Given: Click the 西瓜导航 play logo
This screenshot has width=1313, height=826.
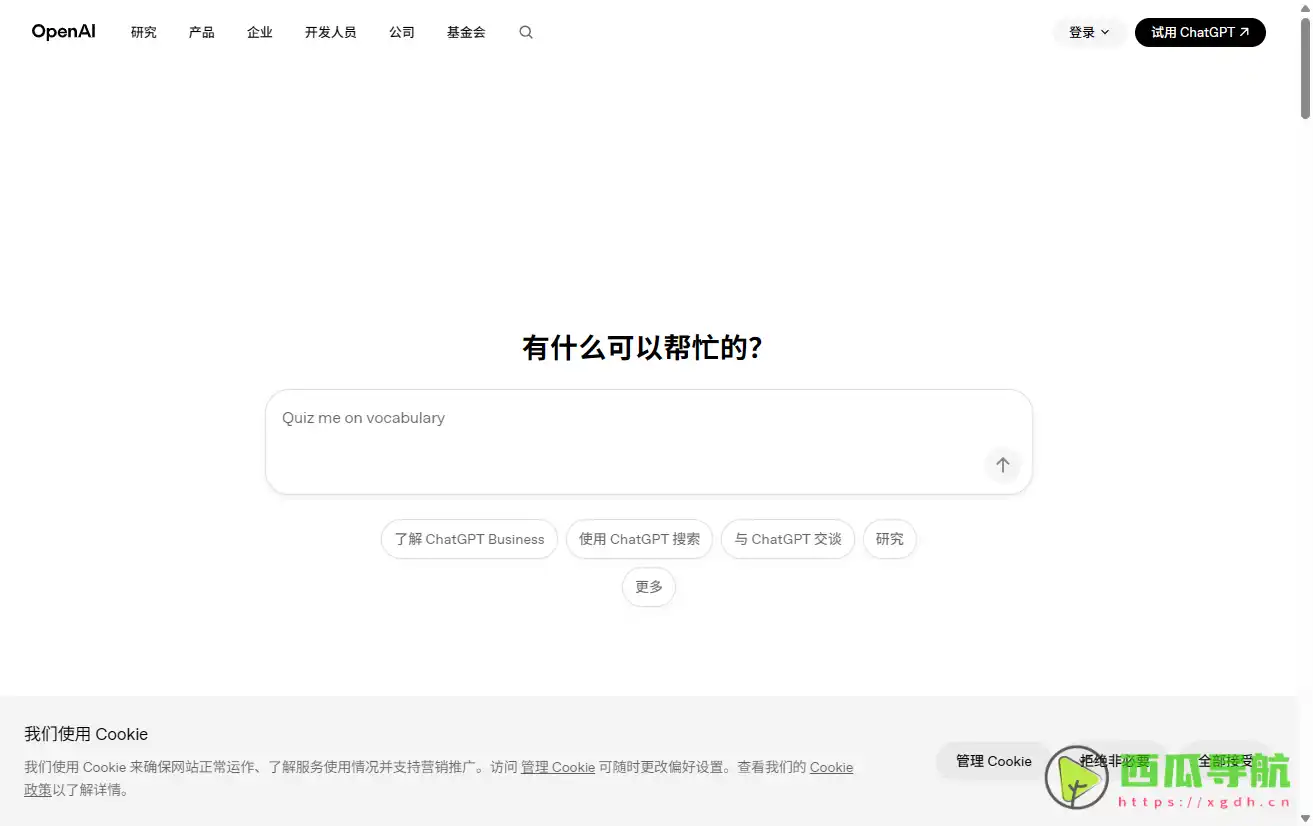Looking at the screenshot, I should pos(1077,778).
